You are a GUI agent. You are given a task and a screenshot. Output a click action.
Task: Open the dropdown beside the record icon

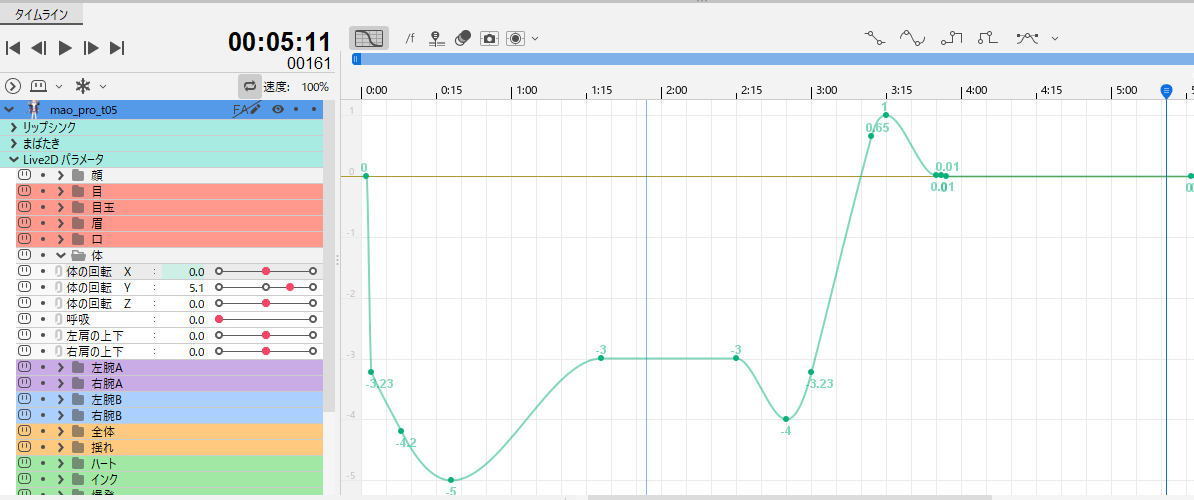536,38
